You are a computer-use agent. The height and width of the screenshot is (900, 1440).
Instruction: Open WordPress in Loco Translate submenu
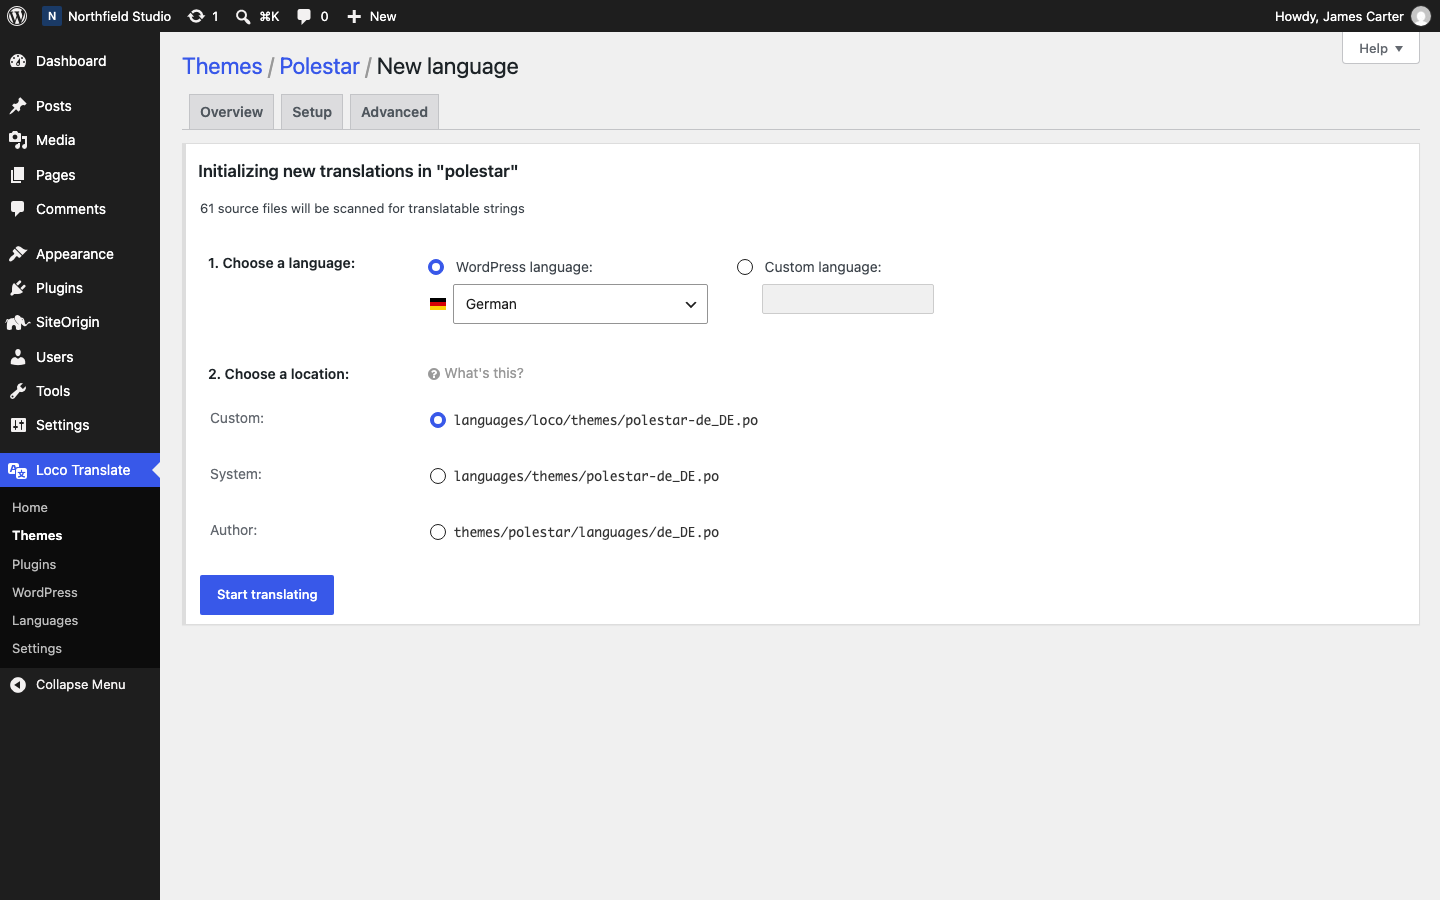[45, 593]
